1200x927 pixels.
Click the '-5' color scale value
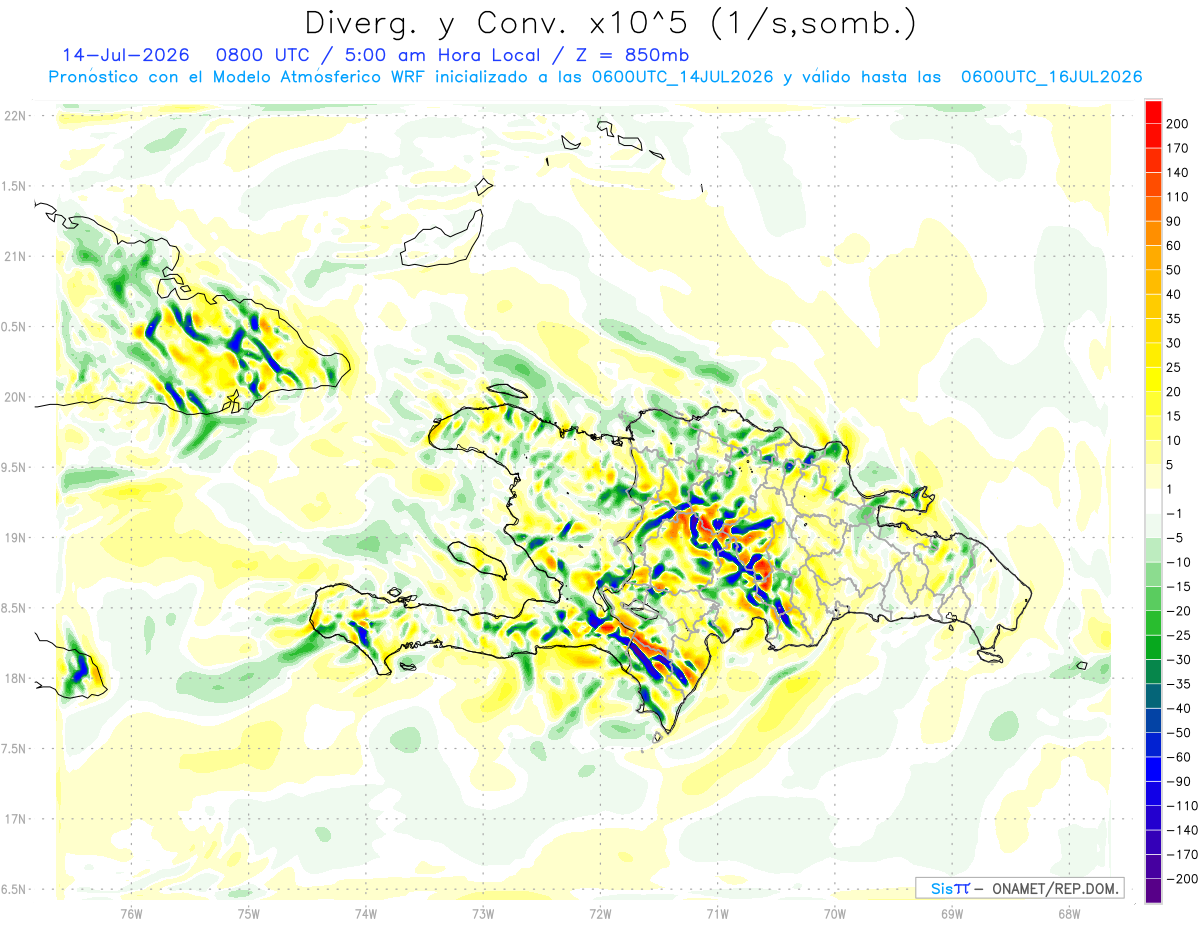click(x=1174, y=538)
